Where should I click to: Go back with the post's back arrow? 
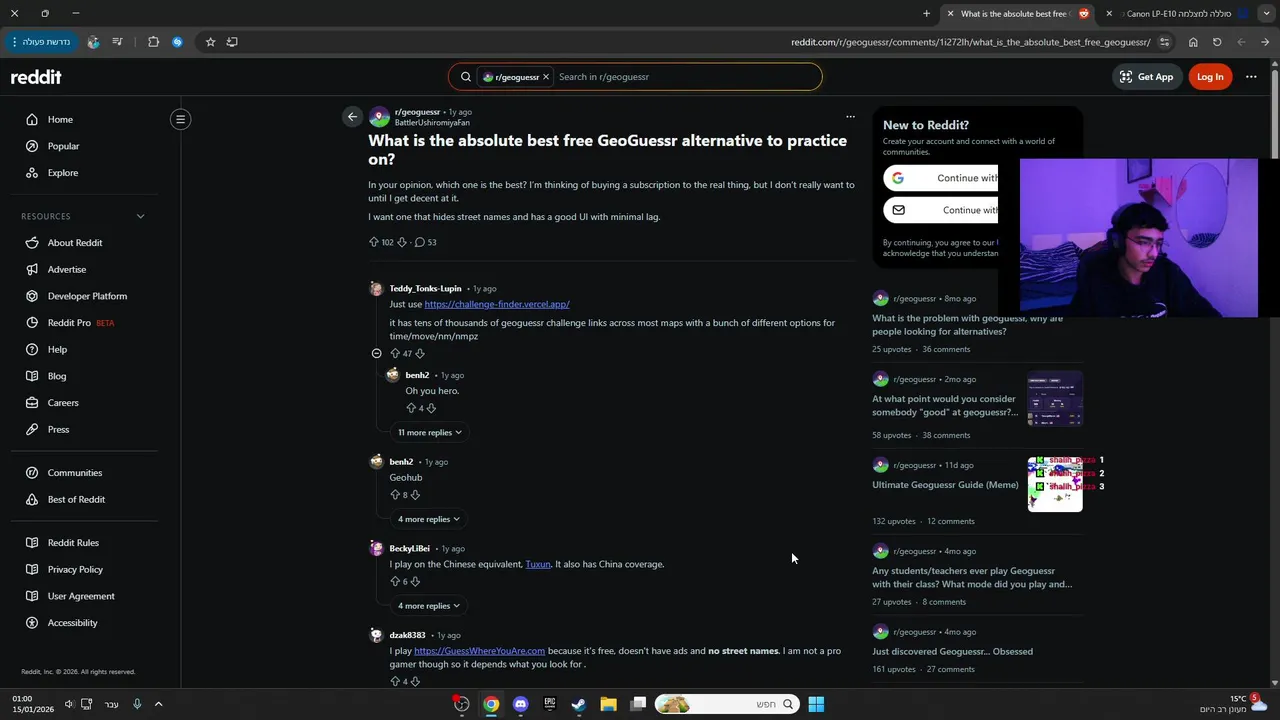352,117
